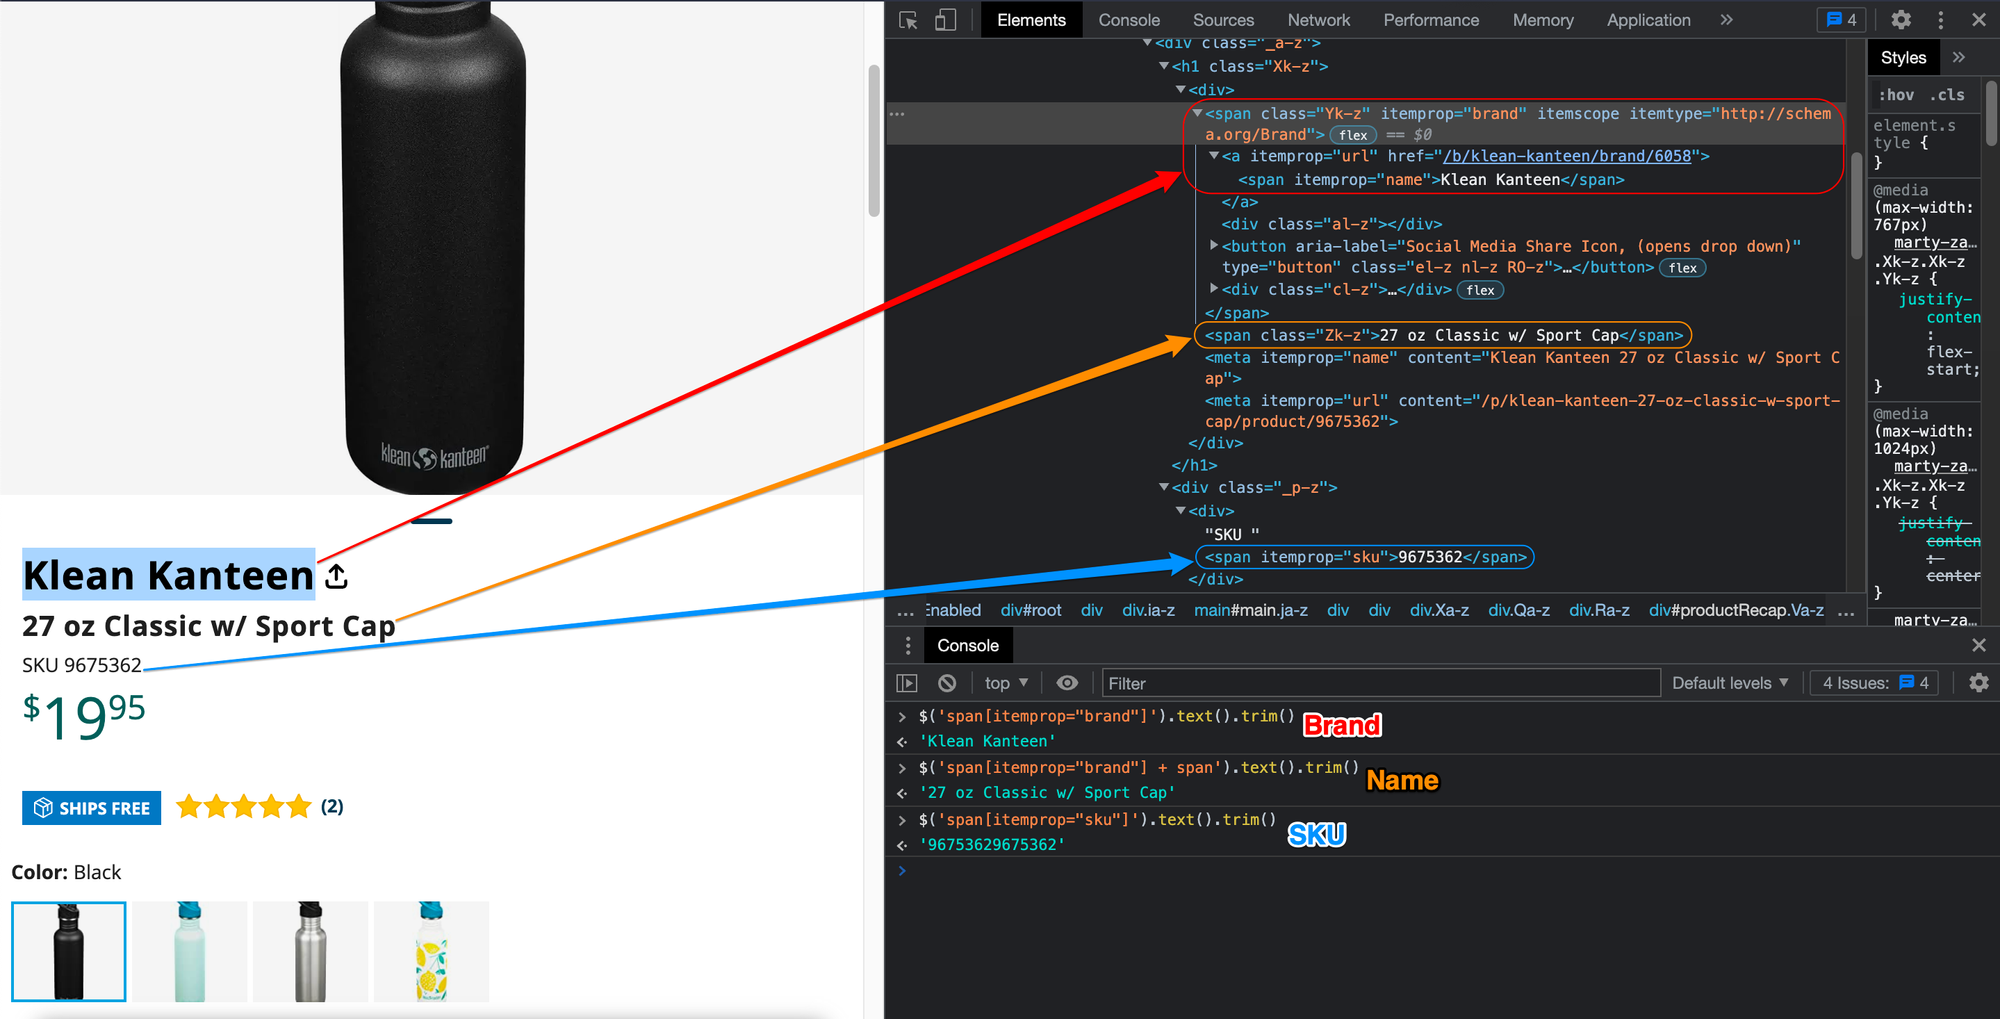2000x1019 pixels.
Task: Follow the /b/klean-kanteen/brand/6058 href link
Action: coord(1567,156)
